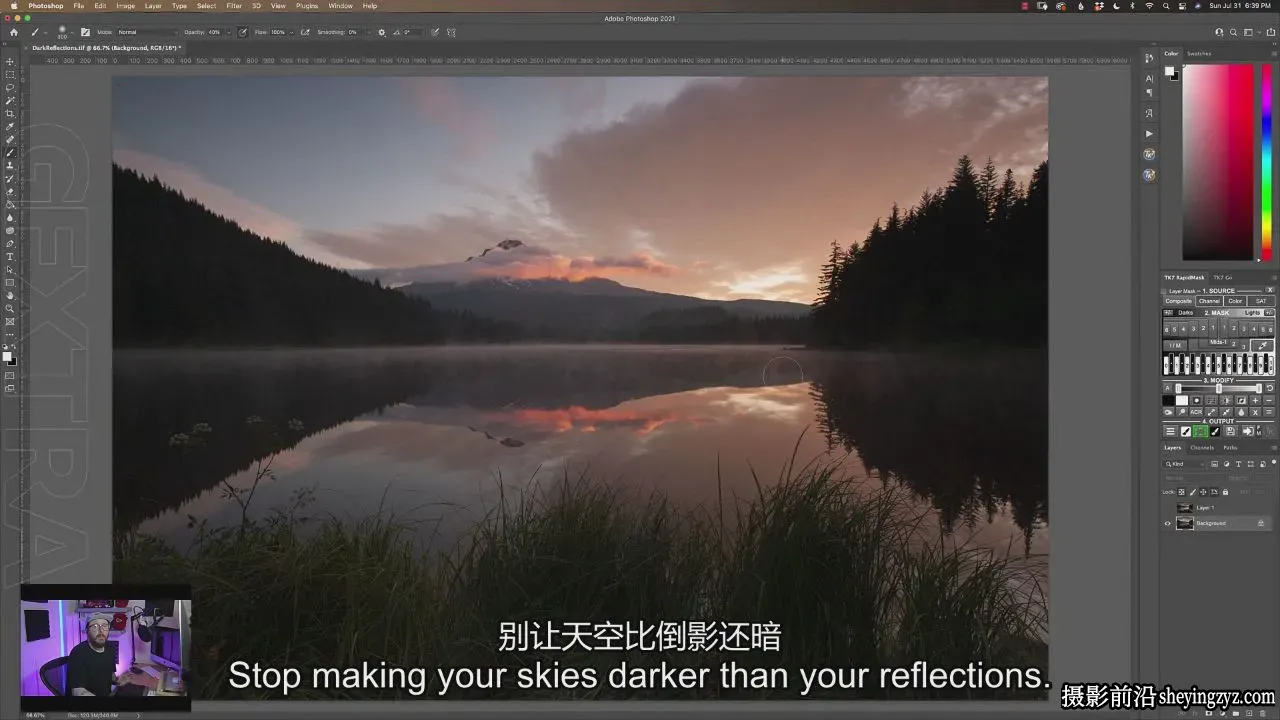Select the Crop tool
Image resolution: width=1280 pixels, height=720 pixels.
10,114
